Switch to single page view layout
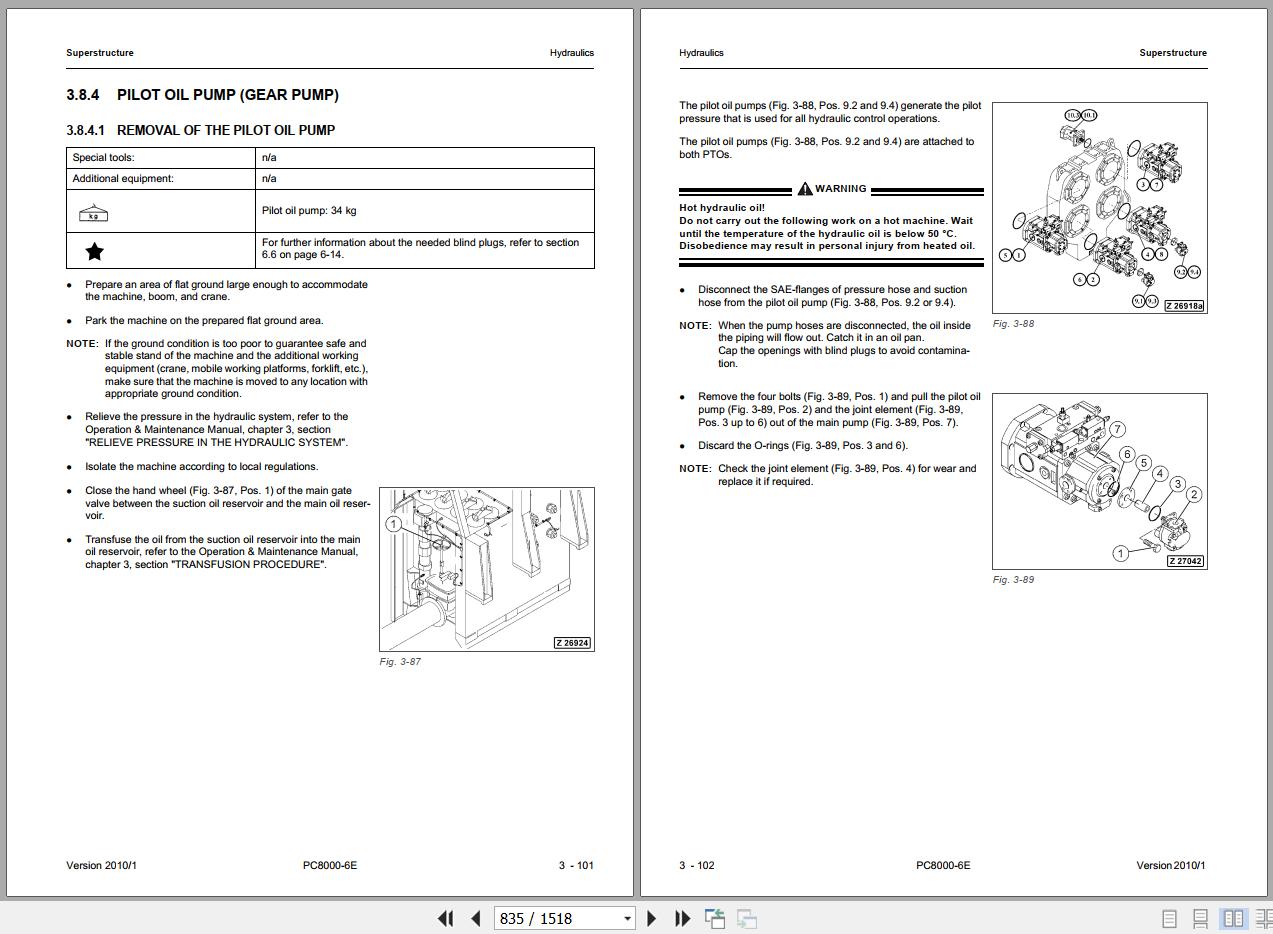 coord(1168,918)
